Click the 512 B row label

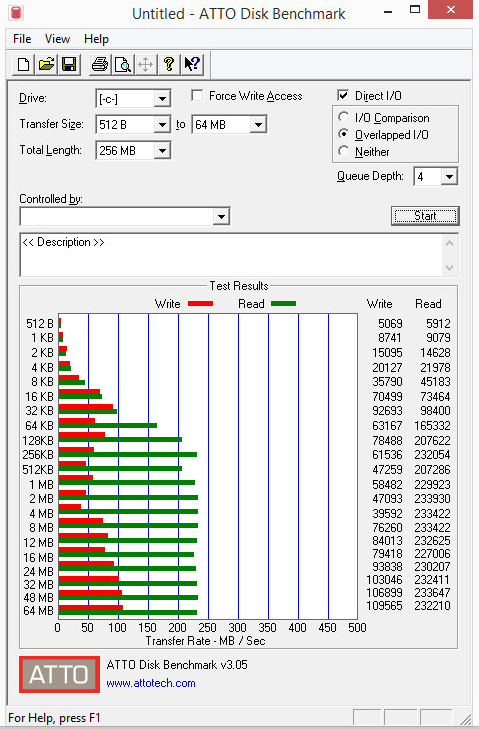click(x=40, y=324)
